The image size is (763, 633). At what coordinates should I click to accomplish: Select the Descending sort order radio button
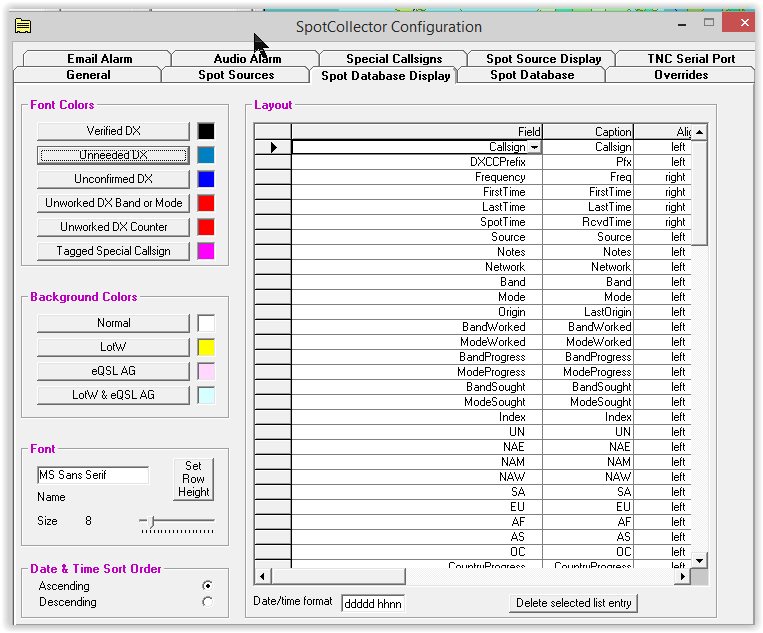point(207,602)
